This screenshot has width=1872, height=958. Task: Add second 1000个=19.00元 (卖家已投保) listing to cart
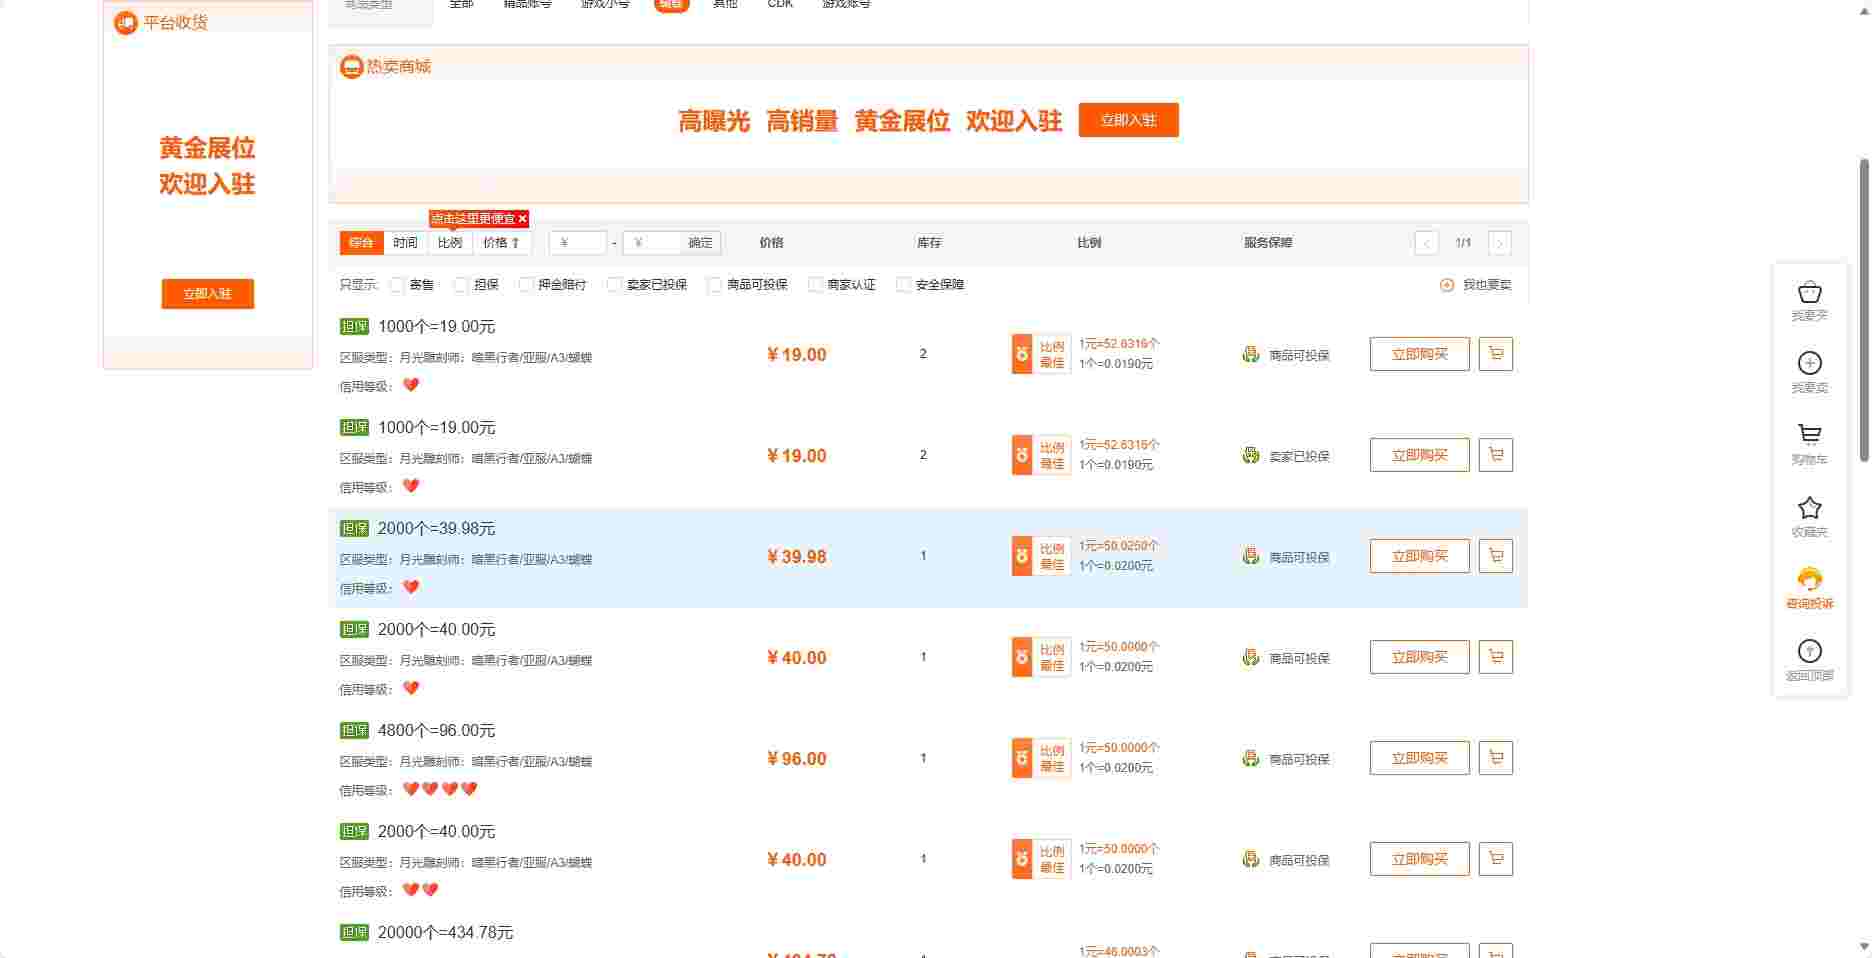tap(1496, 455)
